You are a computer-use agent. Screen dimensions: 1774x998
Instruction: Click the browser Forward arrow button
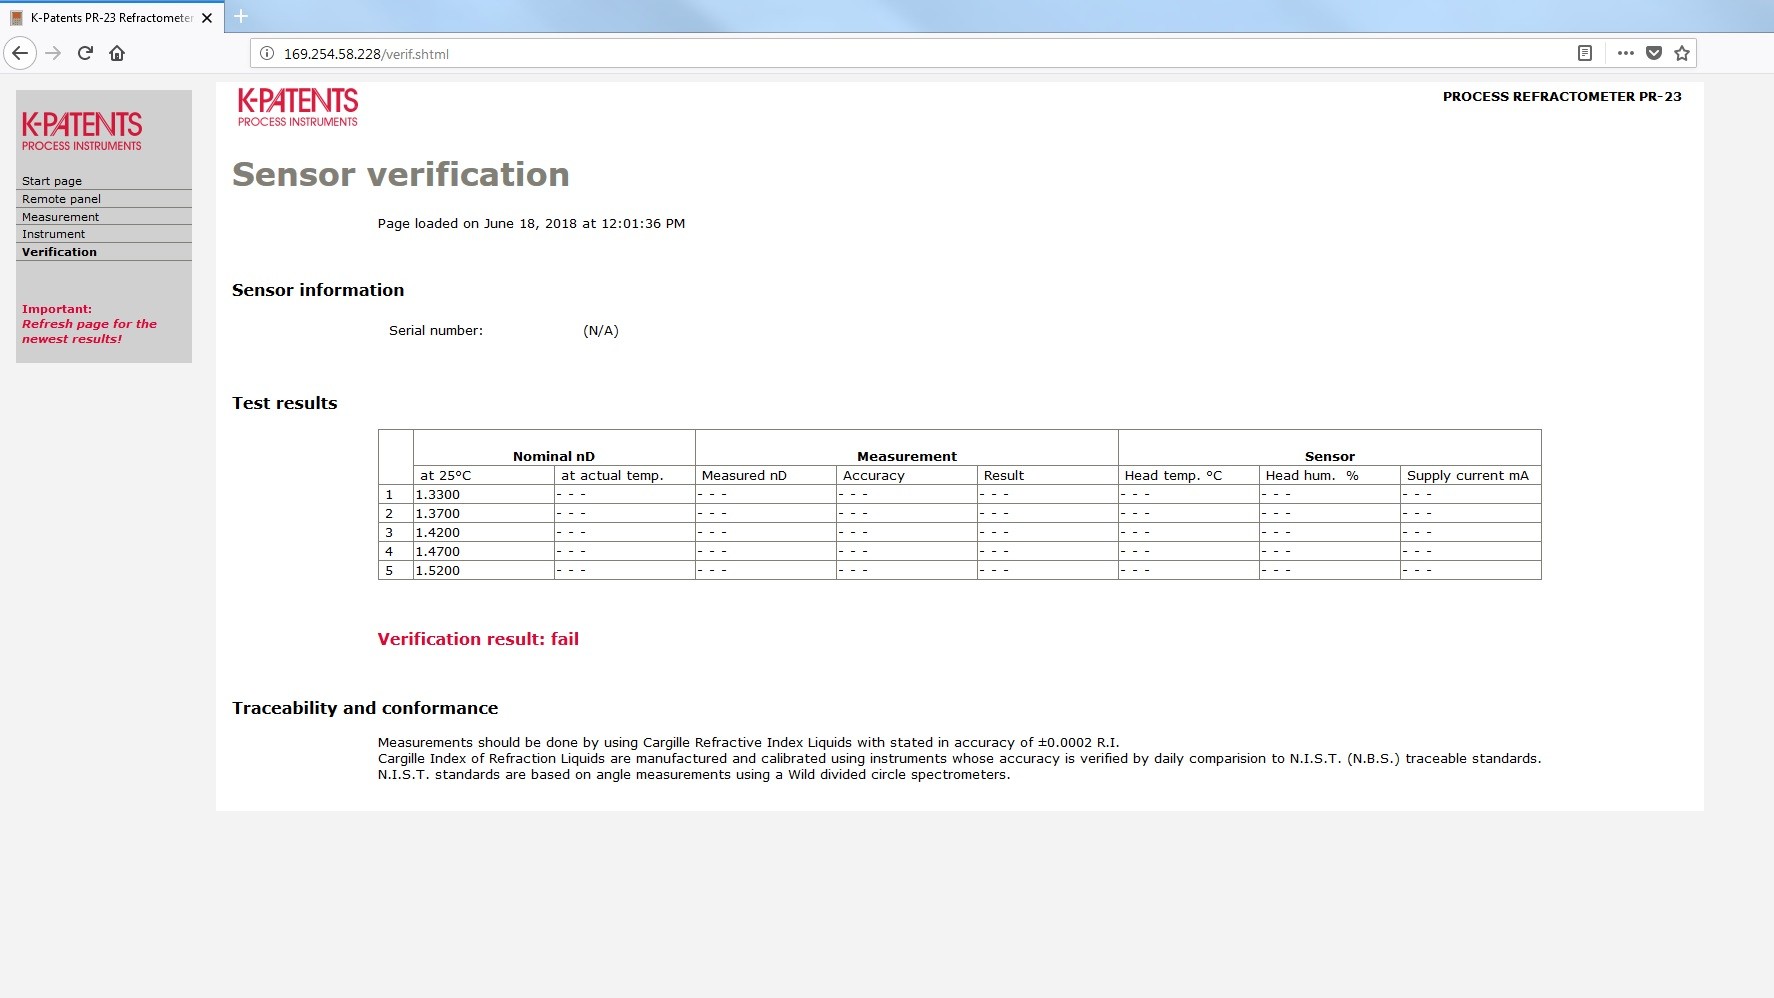[x=53, y=53]
